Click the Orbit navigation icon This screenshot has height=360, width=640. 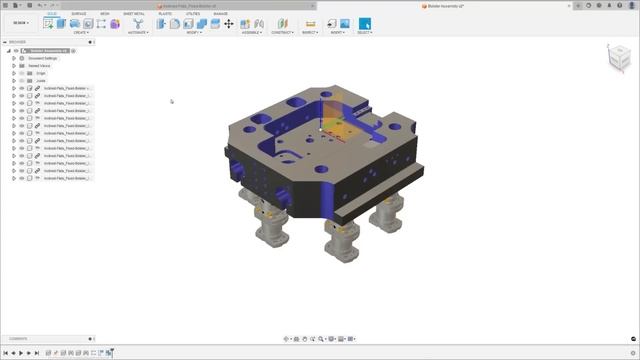[286, 339]
